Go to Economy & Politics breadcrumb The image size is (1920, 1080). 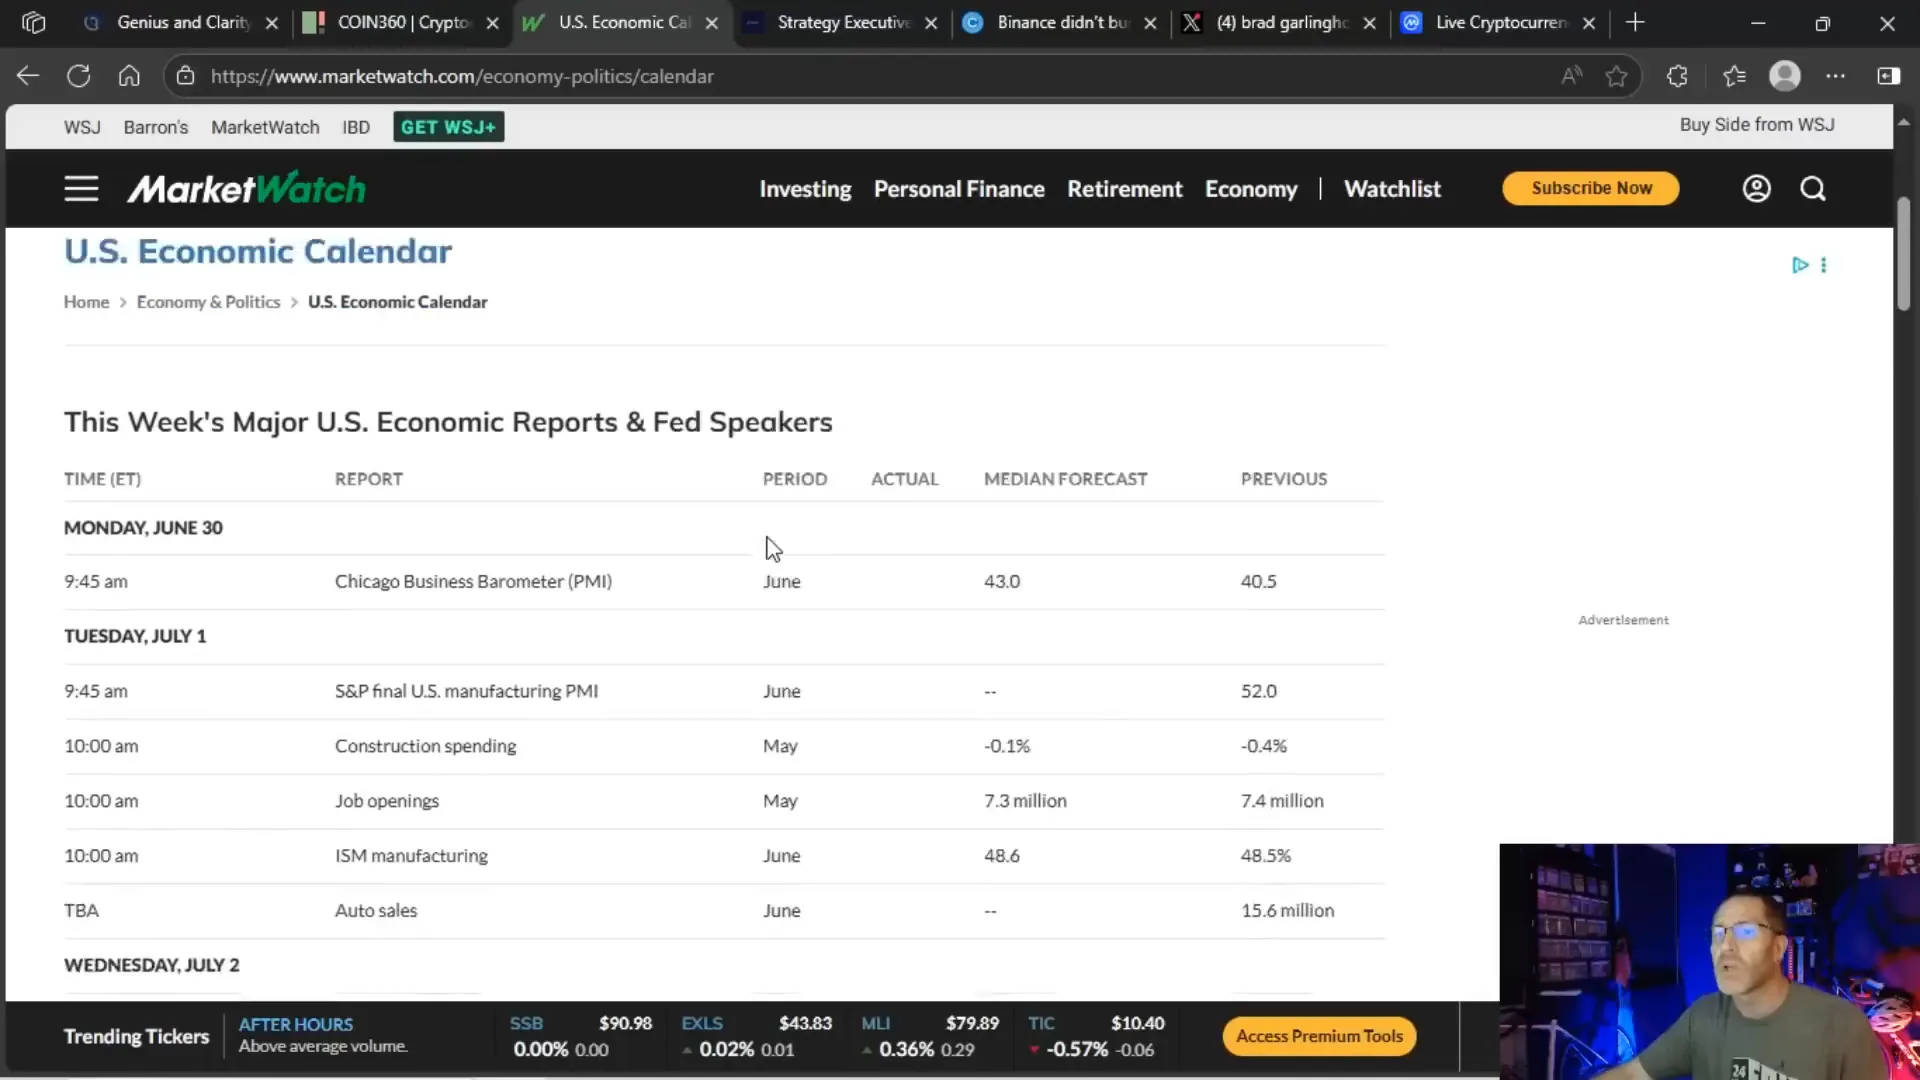tap(208, 302)
